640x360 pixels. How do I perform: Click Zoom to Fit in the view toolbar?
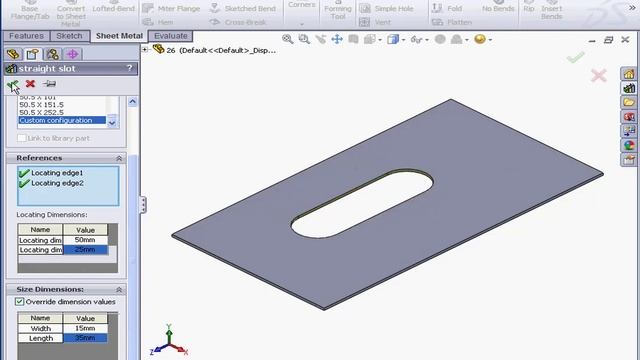coord(287,39)
